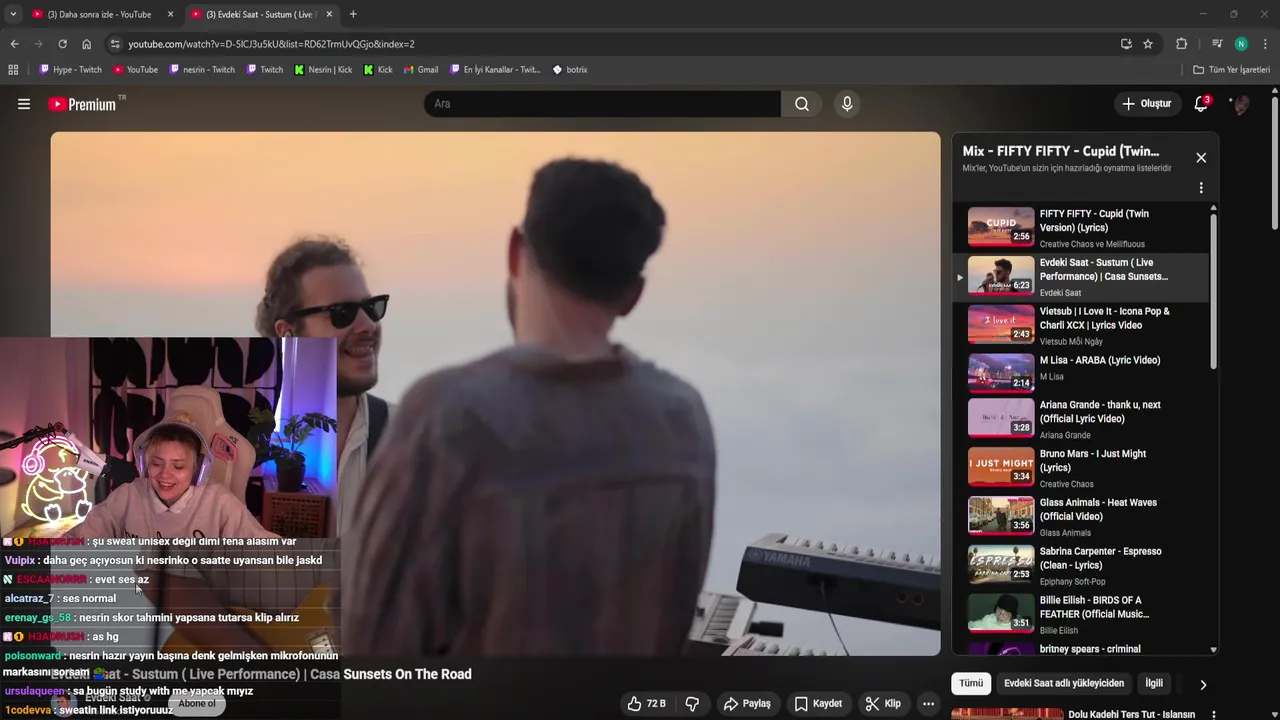The height and width of the screenshot is (720, 1280).
Task: Open Tüm Yer İşaretleri bookmarks folder
Action: [1232, 70]
